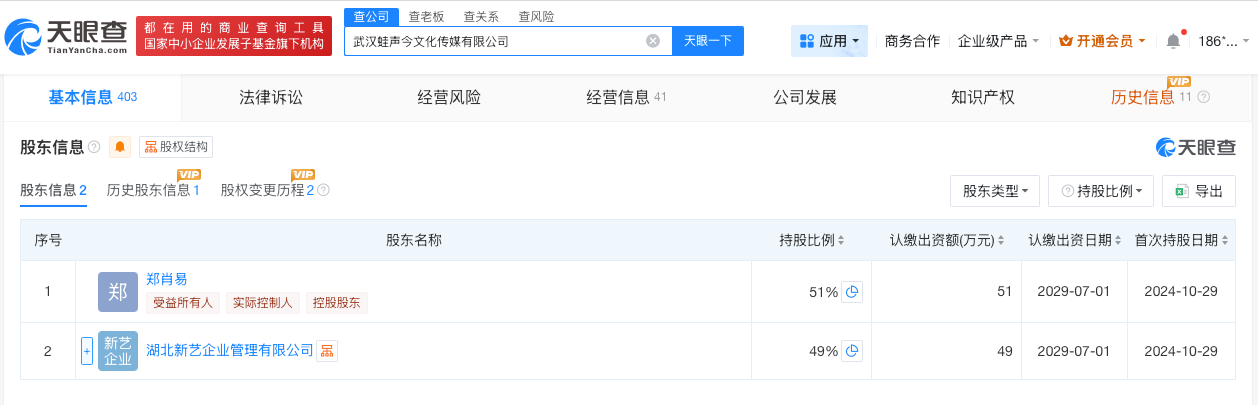Open the 应用 dropdown menu
1258x405 pixels.
[829, 41]
